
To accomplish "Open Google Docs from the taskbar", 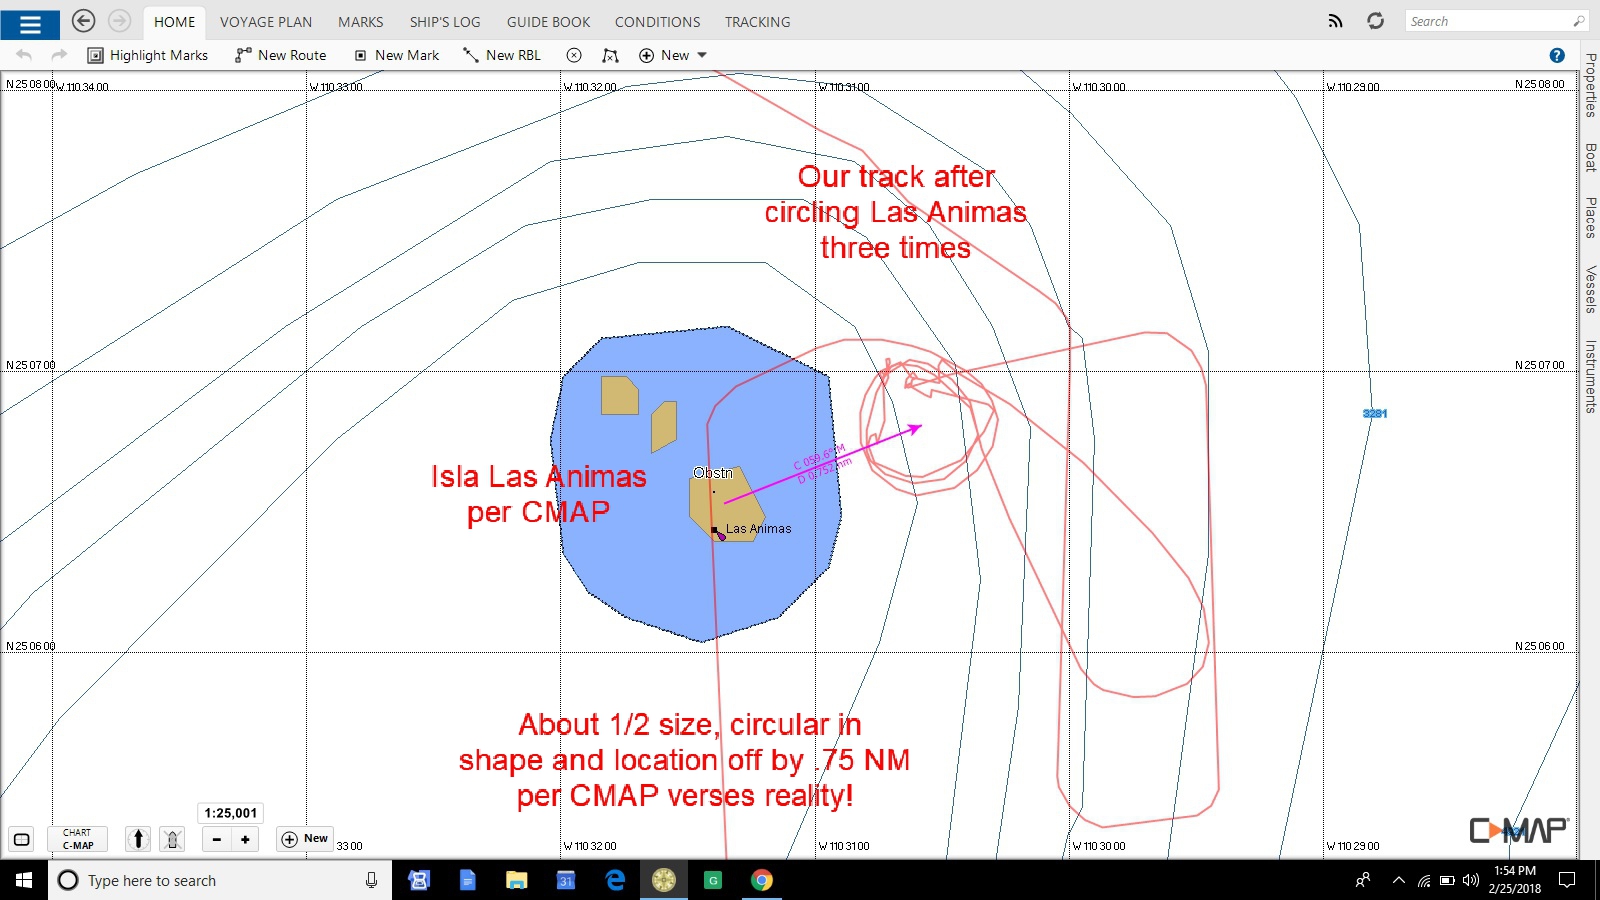I will point(467,880).
